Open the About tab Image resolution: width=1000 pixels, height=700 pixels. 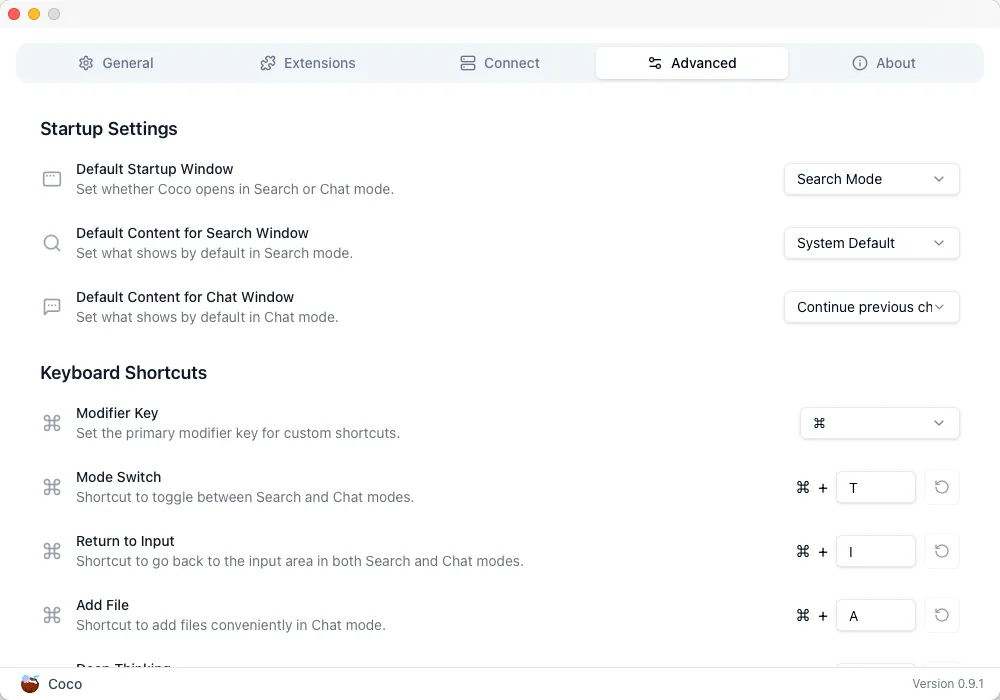(884, 63)
